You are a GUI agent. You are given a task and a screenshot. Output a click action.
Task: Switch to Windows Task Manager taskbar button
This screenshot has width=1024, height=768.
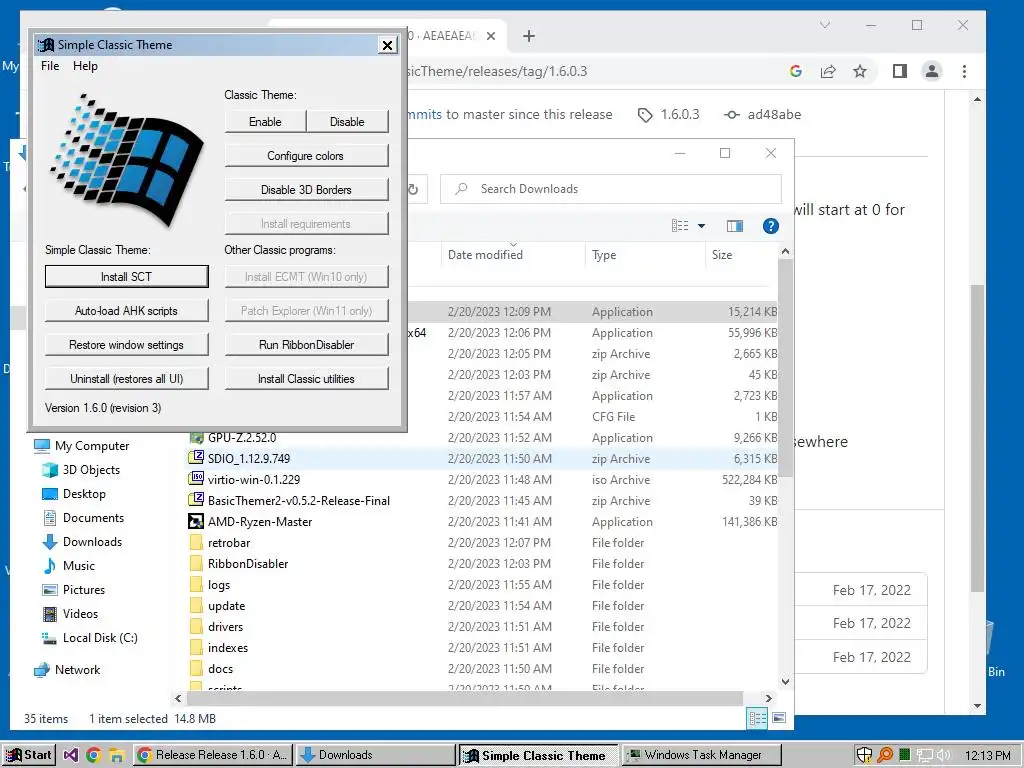[702, 755]
